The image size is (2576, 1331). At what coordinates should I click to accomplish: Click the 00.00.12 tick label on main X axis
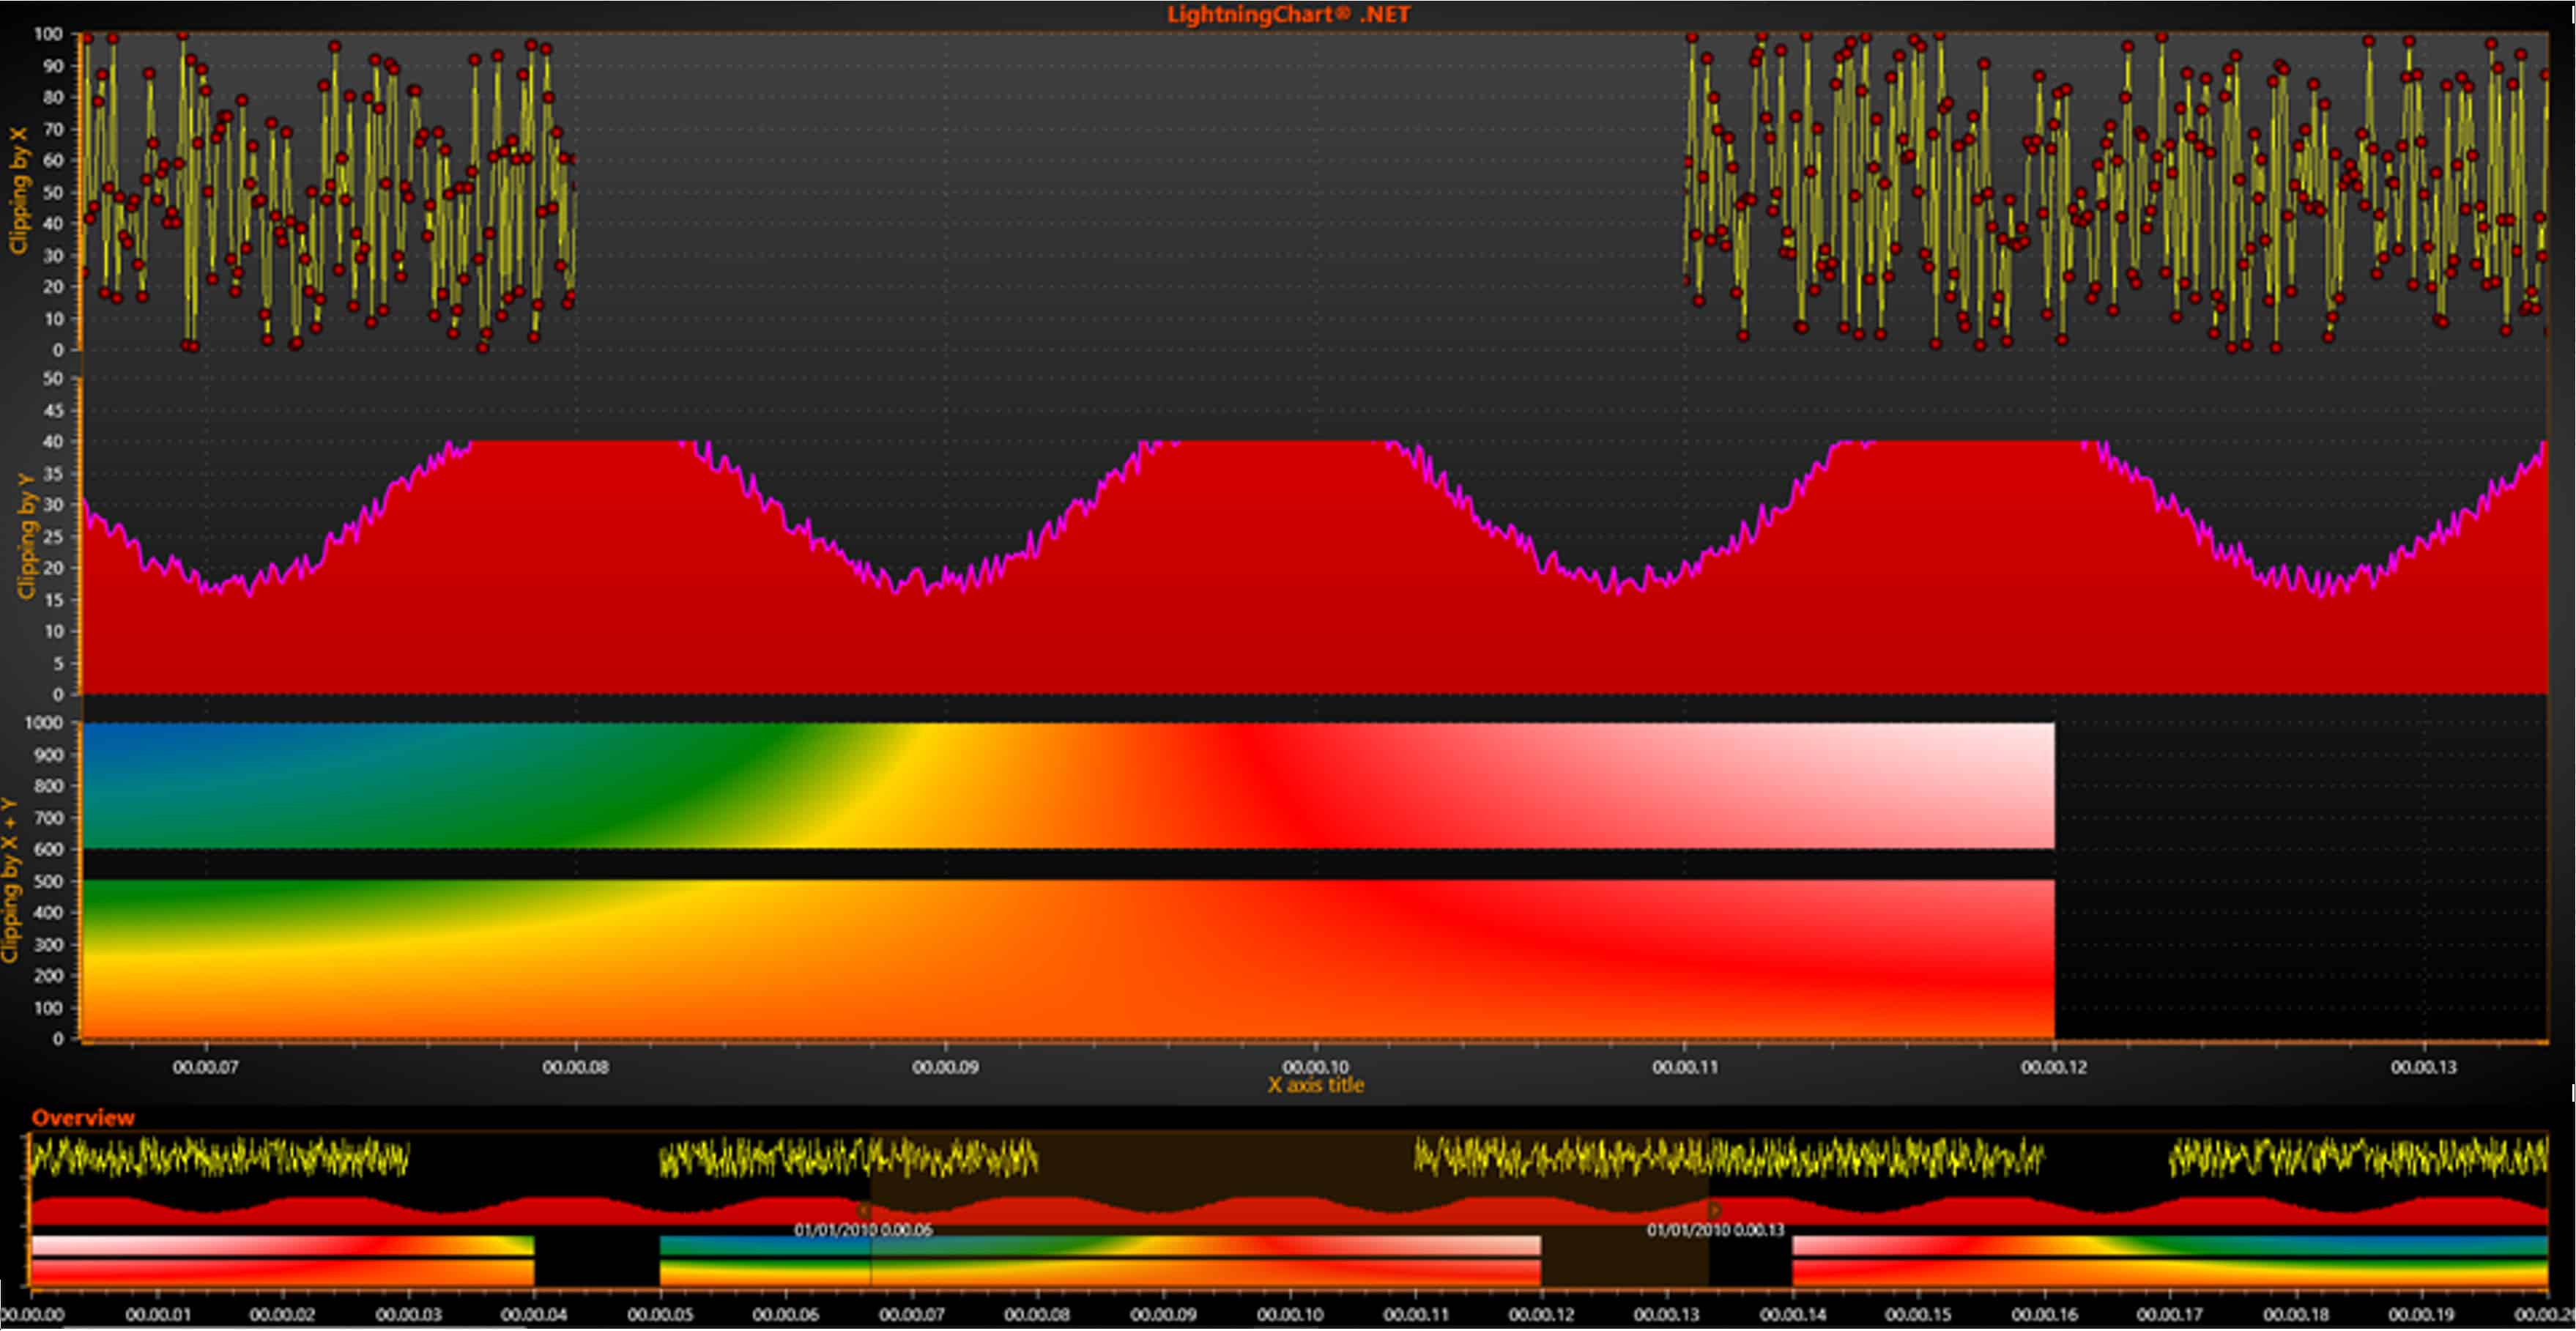(x=2054, y=1067)
